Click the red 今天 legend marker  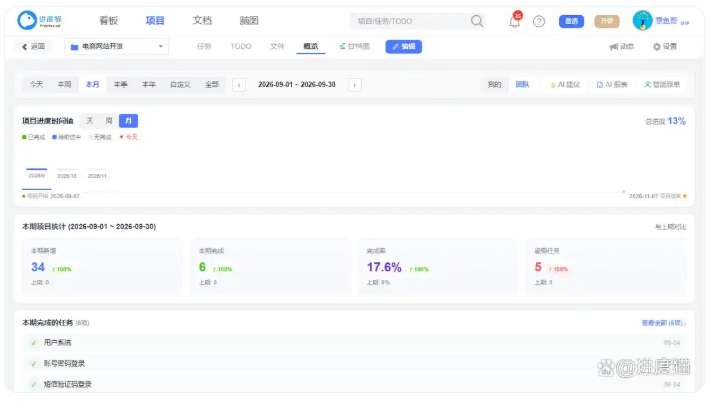coord(128,137)
